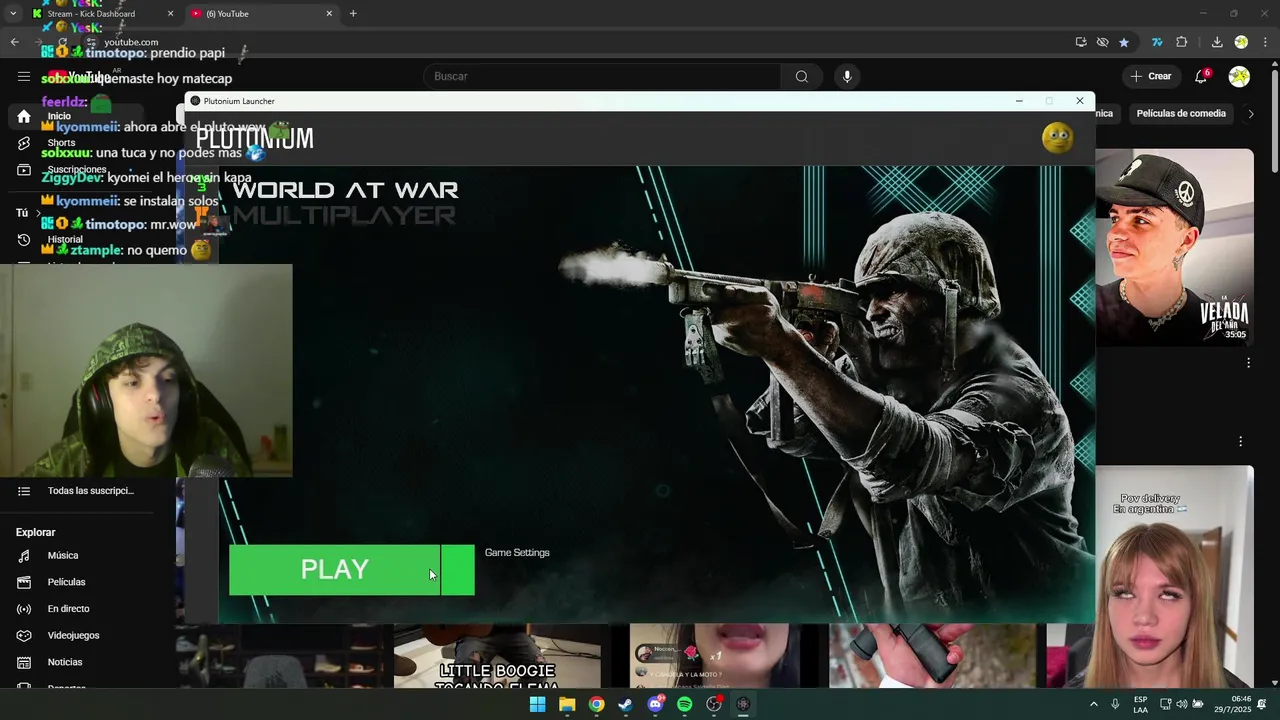The width and height of the screenshot is (1280, 720).
Task: Show more filter chips with right arrow
Action: coord(1250,114)
